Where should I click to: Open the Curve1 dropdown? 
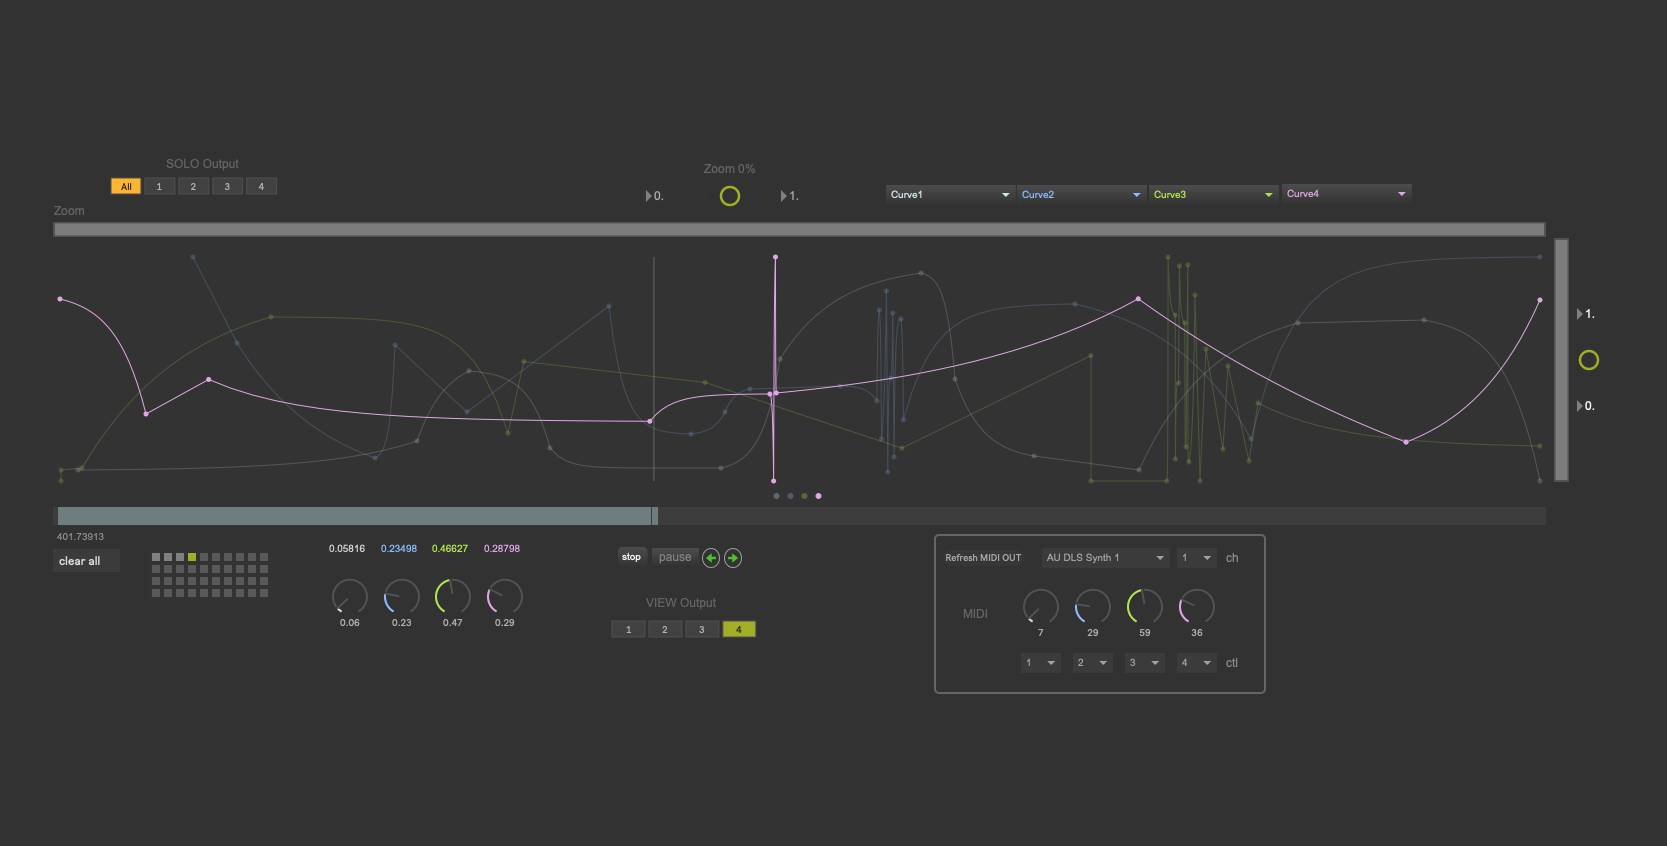tap(950, 195)
